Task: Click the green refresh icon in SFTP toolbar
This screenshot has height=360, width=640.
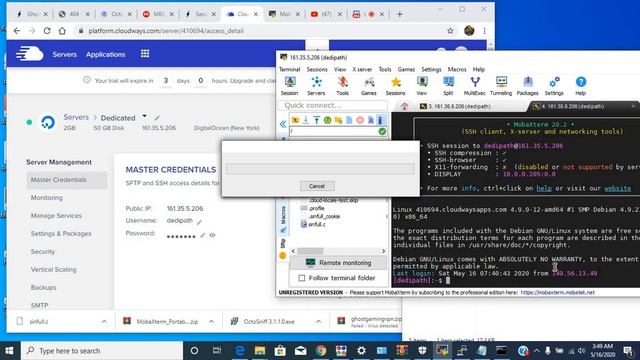Action: click(x=327, y=120)
